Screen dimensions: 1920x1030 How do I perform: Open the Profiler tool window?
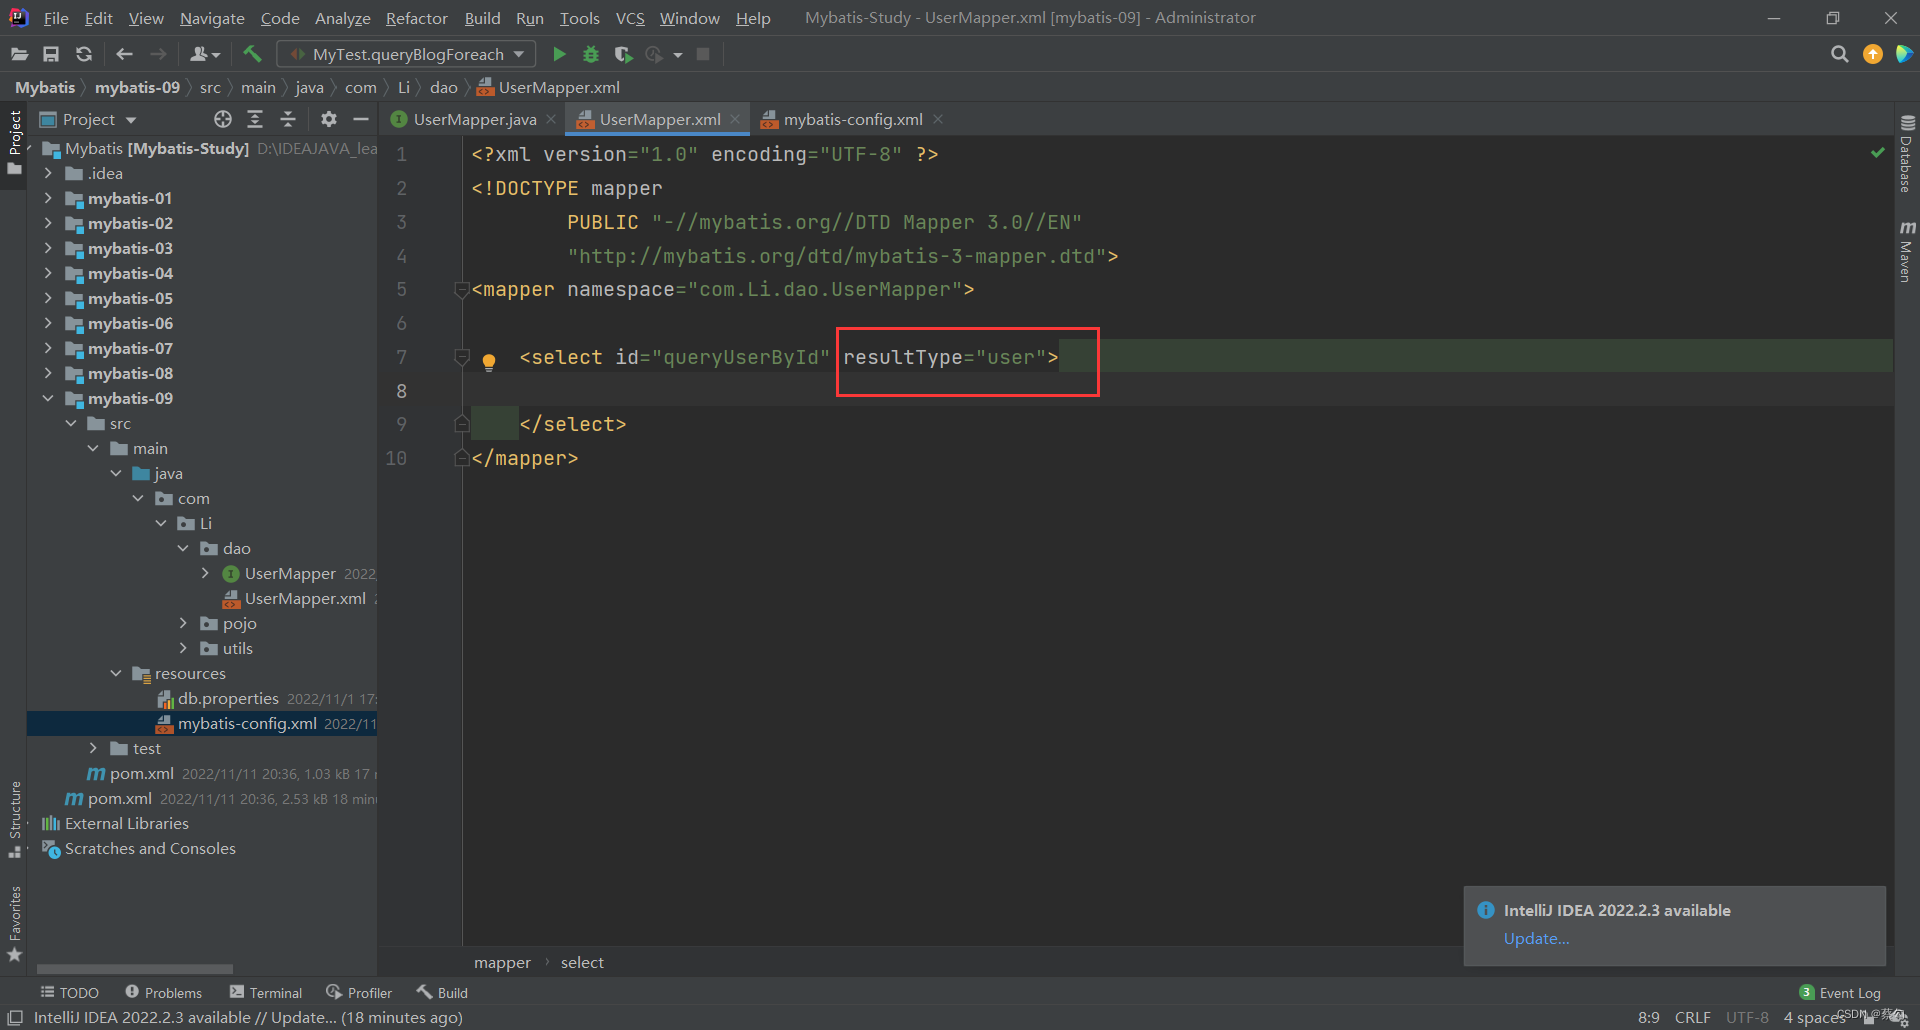pyautogui.click(x=359, y=992)
